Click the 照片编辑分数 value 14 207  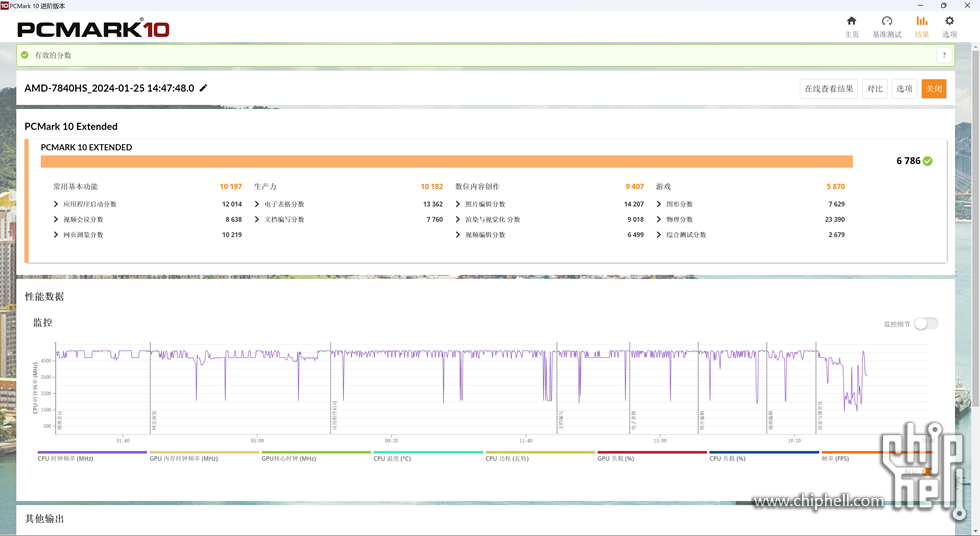tap(634, 204)
